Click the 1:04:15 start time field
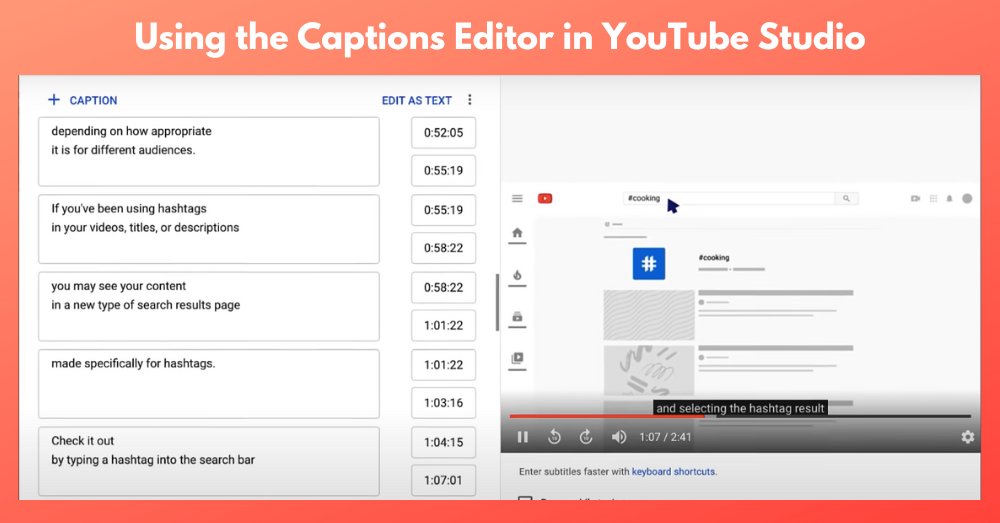This screenshot has height=523, width=1000. point(443,442)
